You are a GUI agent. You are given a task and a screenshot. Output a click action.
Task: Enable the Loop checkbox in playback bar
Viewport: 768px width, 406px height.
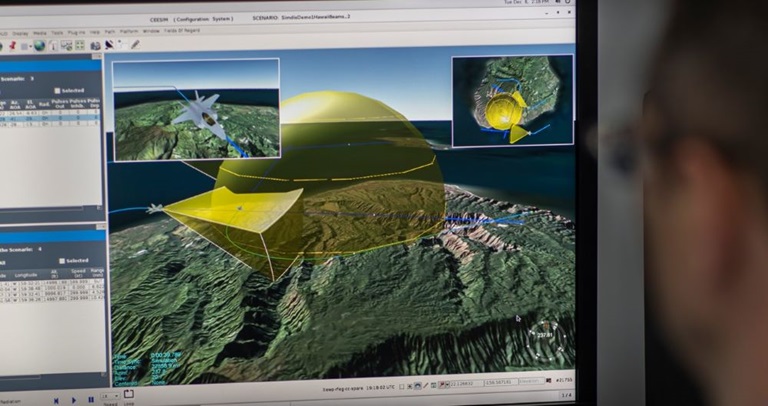tap(128, 393)
